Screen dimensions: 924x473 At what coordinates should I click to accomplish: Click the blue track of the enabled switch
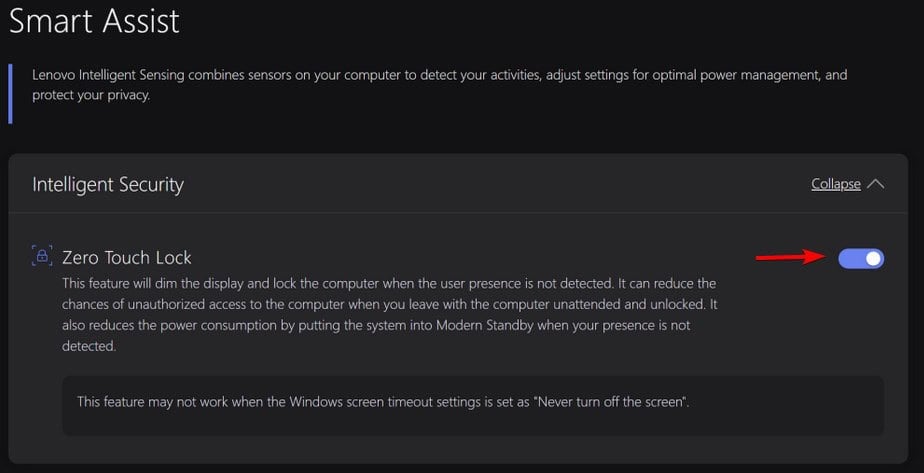pyautogui.click(x=851, y=259)
